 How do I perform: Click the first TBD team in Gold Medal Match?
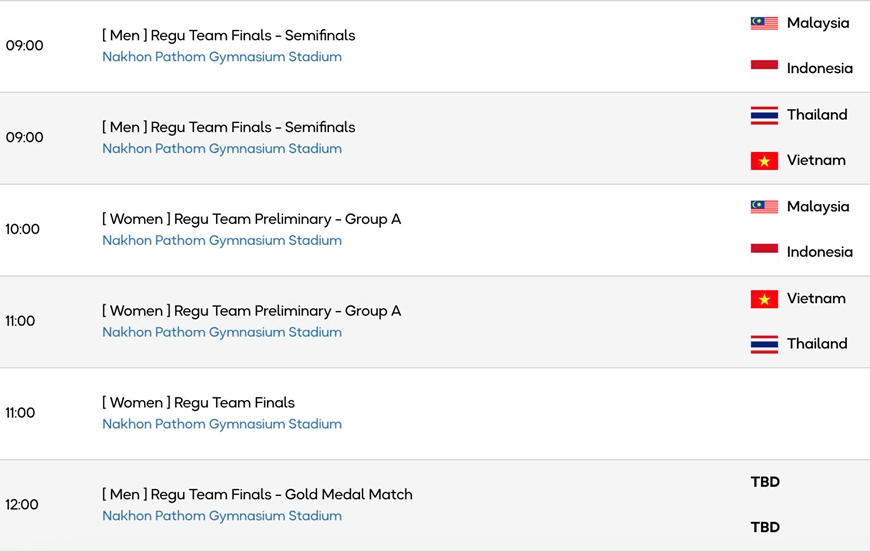pos(765,482)
